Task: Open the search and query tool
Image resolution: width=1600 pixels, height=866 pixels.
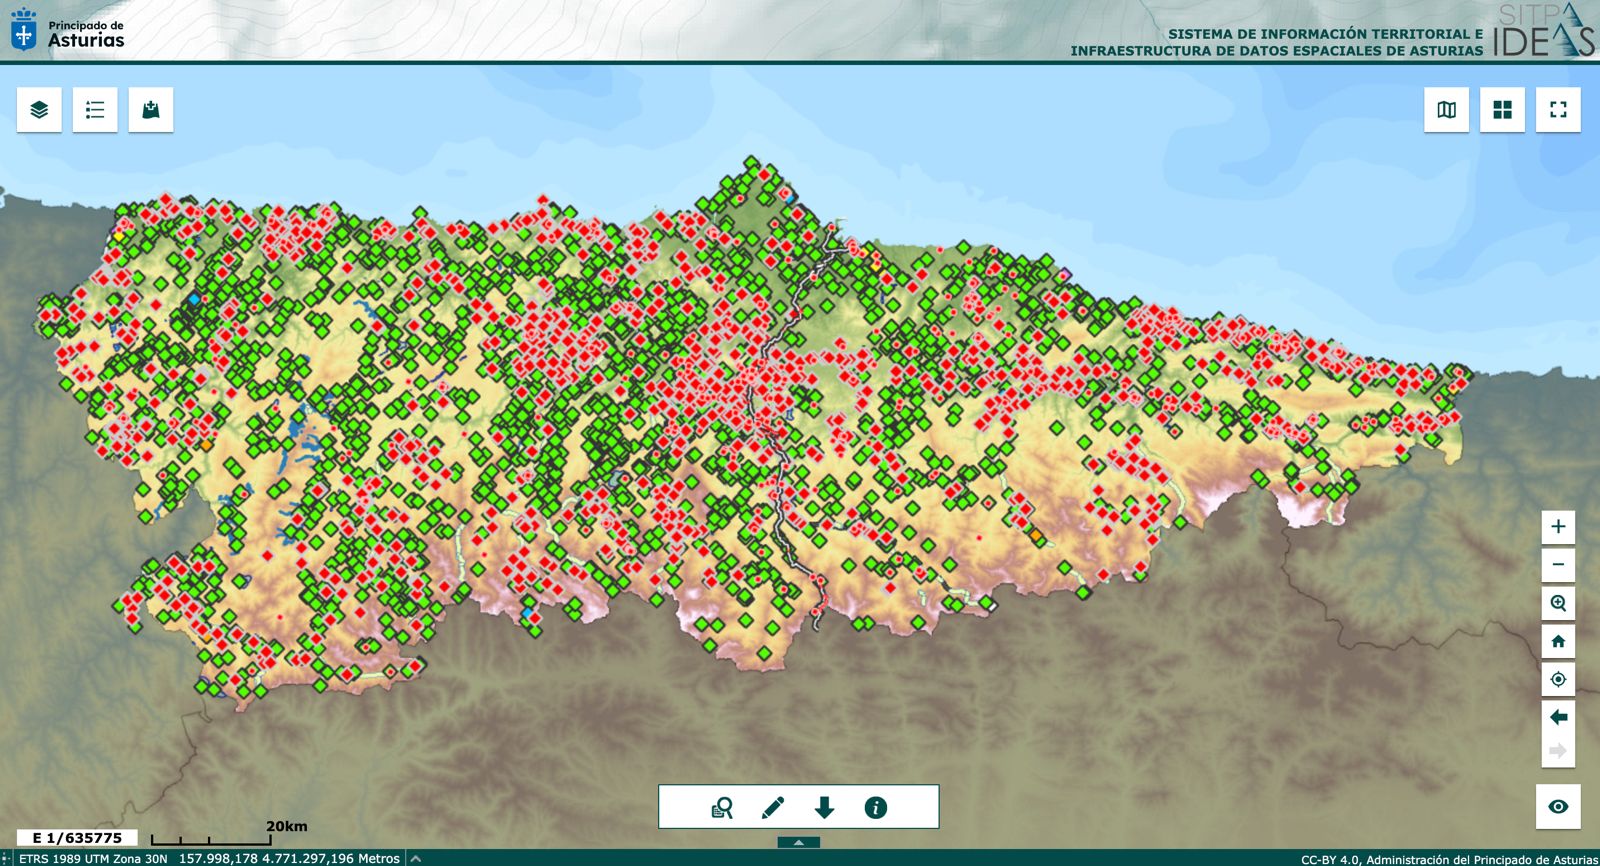Action: click(x=721, y=808)
